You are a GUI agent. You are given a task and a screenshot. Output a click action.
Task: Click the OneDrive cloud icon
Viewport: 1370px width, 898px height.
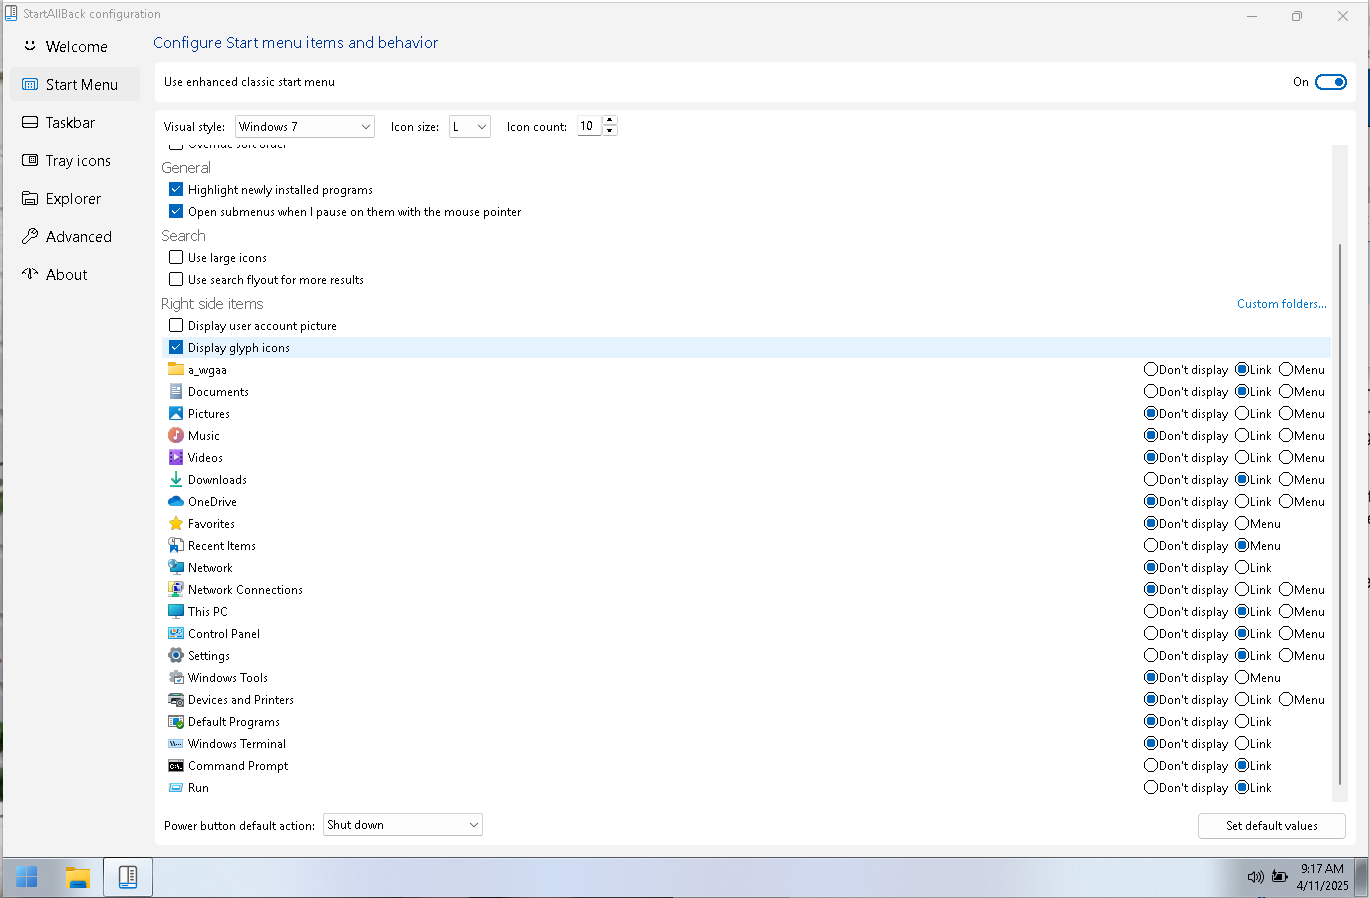coord(176,501)
